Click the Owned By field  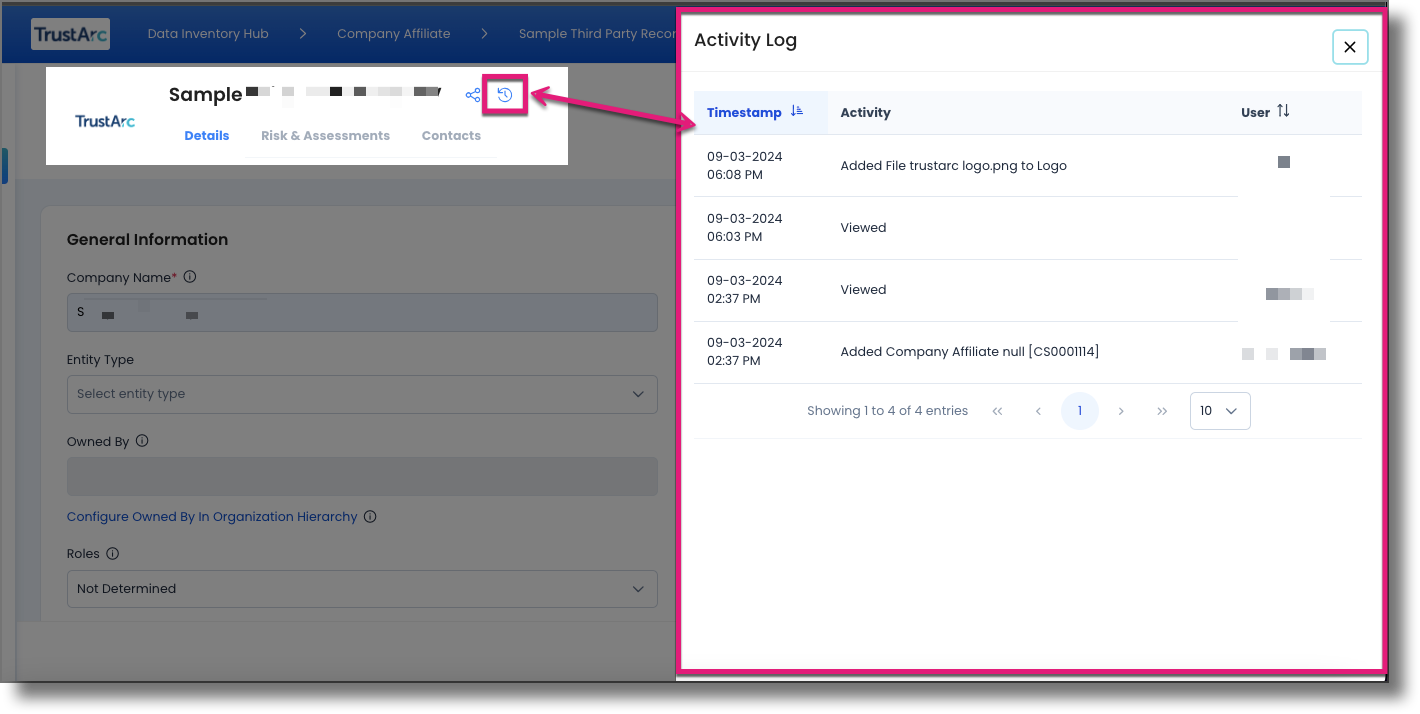coord(362,476)
